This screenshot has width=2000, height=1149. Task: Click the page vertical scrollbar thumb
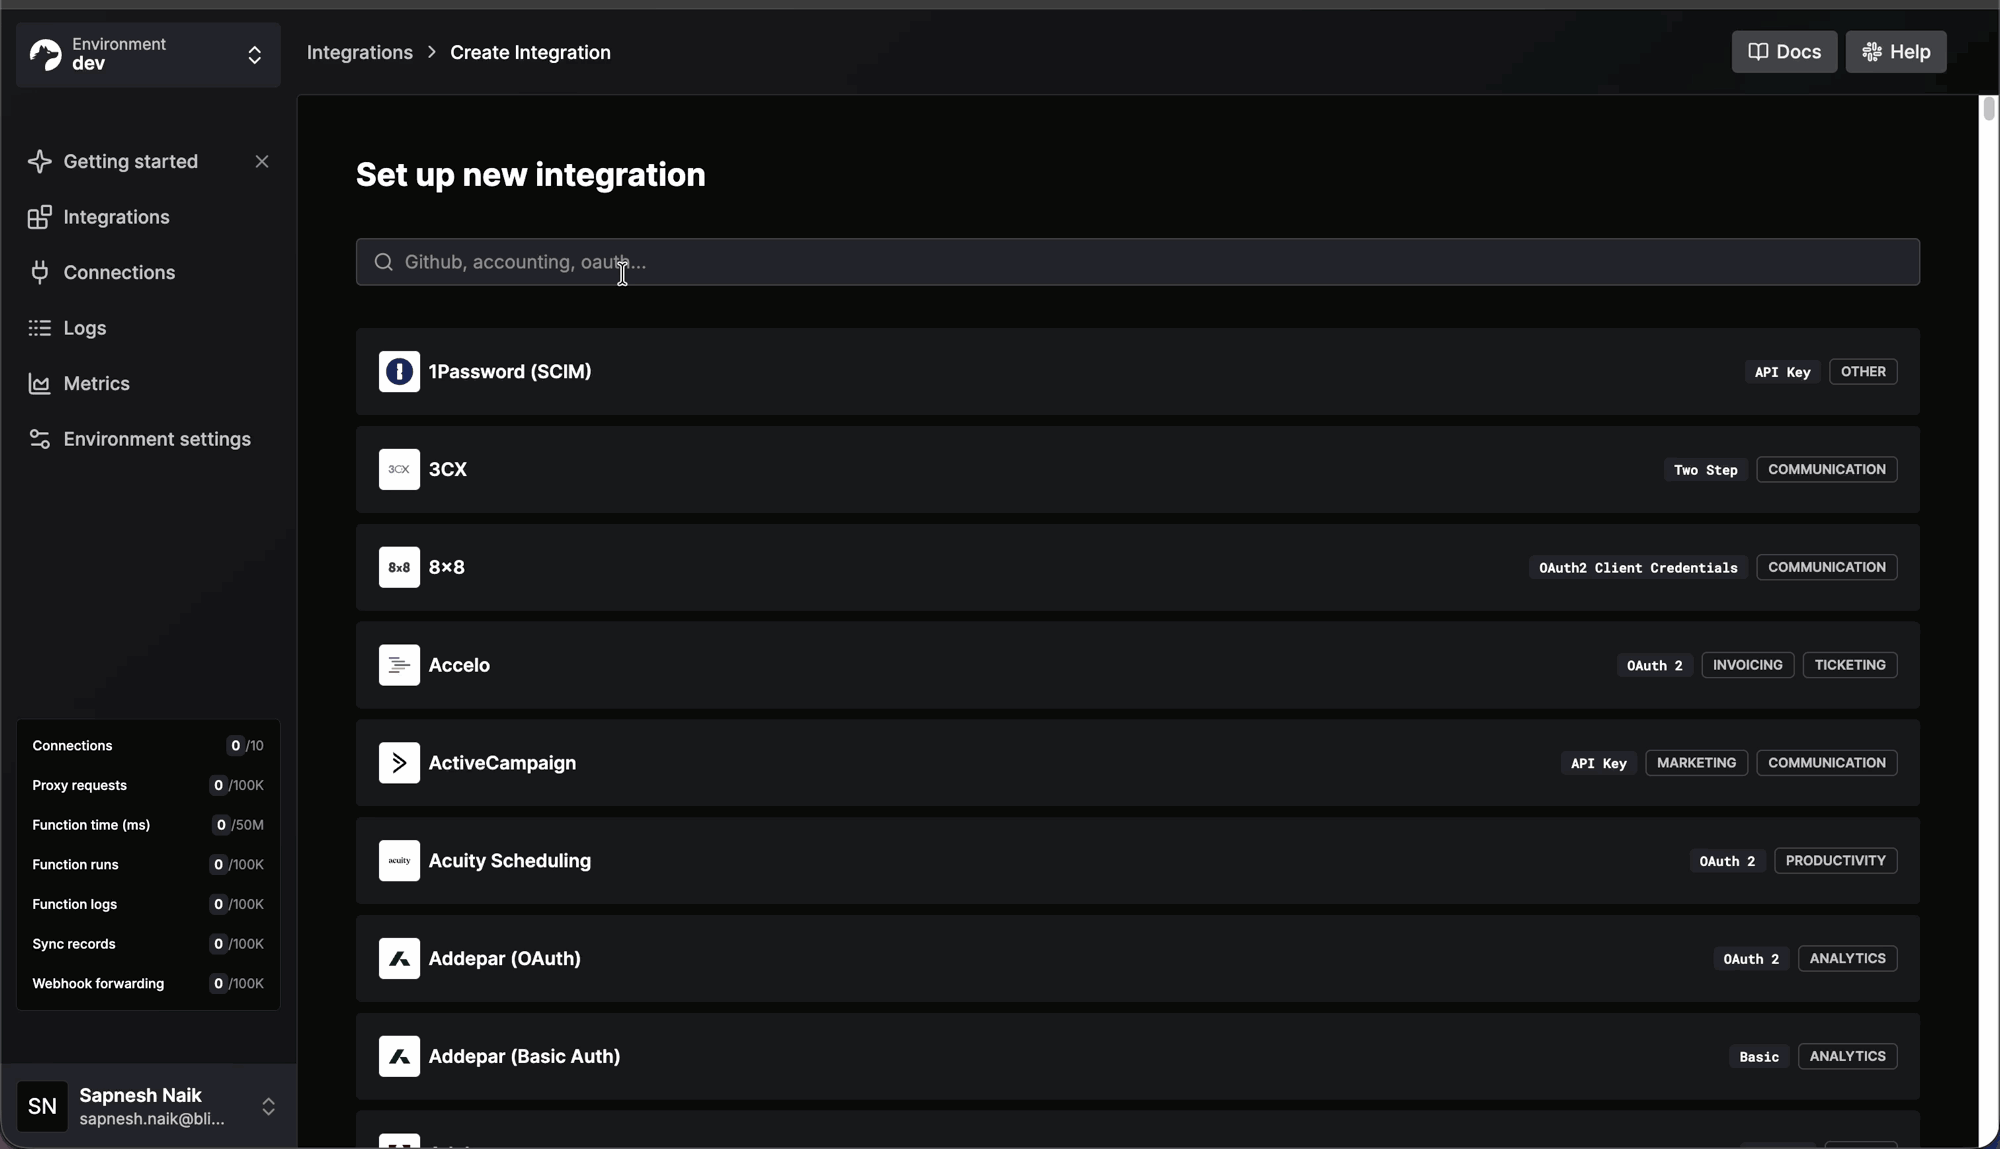click(1988, 108)
